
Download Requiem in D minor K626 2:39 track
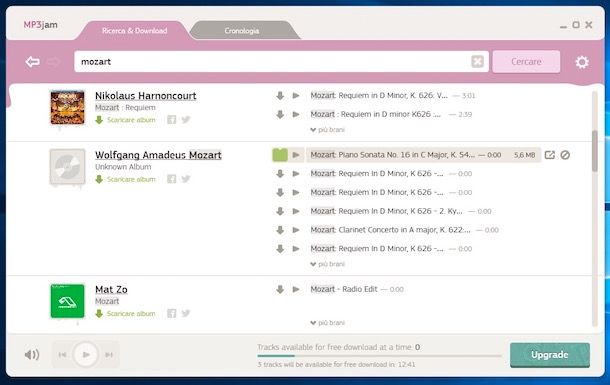pyautogui.click(x=280, y=114)
